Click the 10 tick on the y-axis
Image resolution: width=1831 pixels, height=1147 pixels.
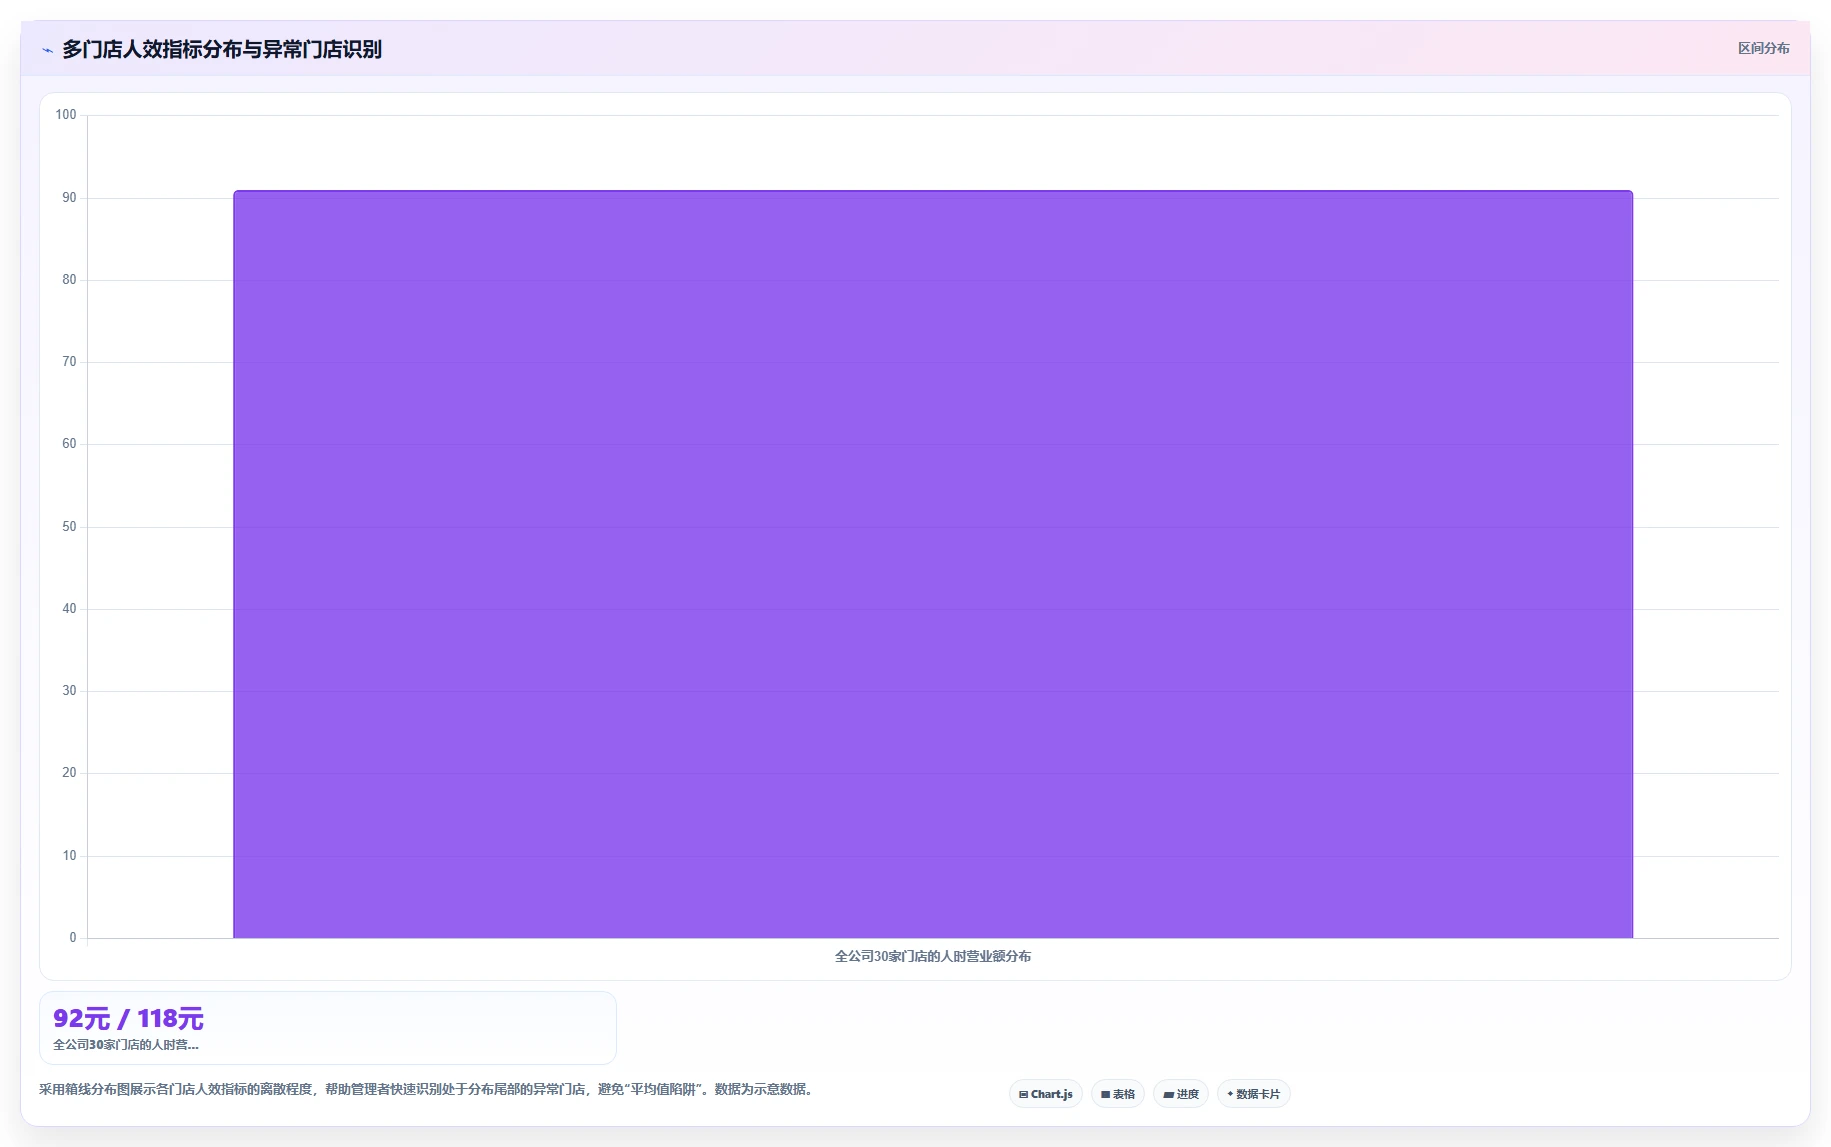pyautogui.click(x=69, y=856)
